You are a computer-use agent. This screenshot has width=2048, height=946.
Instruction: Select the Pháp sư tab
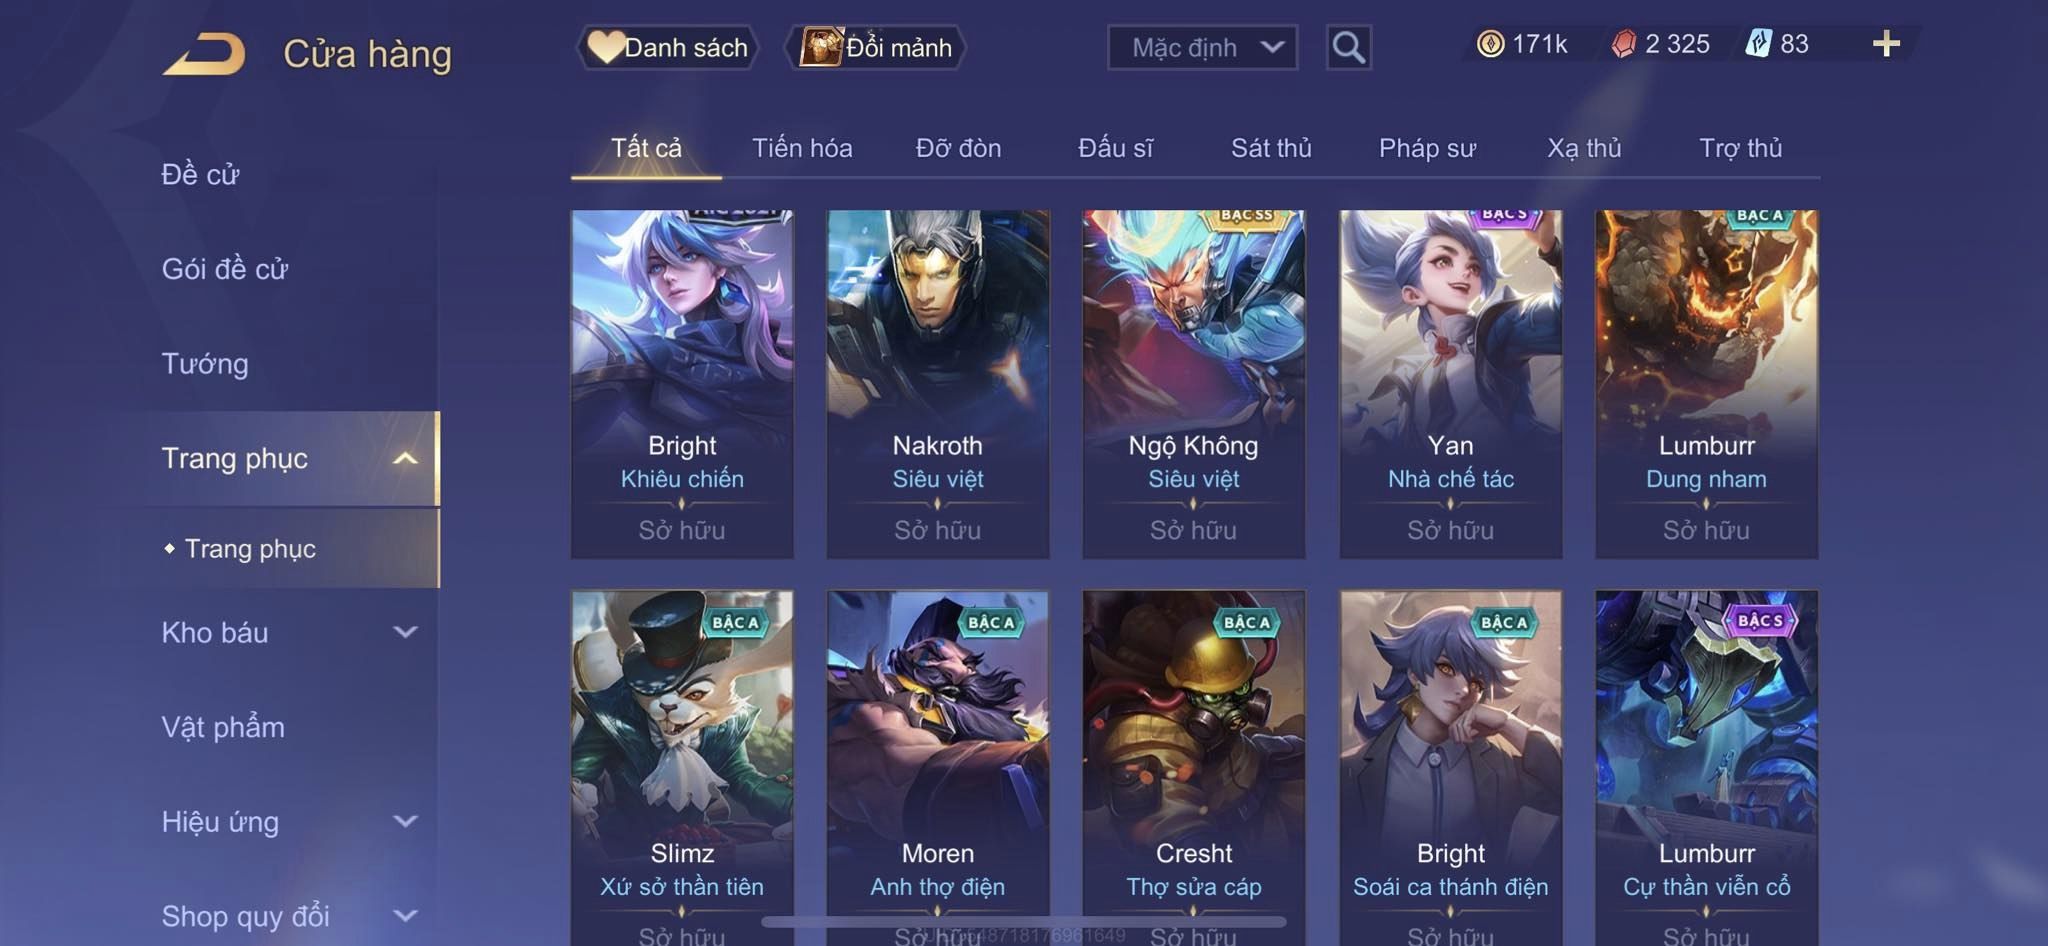pyautogui.click(x=1427, y=148)
